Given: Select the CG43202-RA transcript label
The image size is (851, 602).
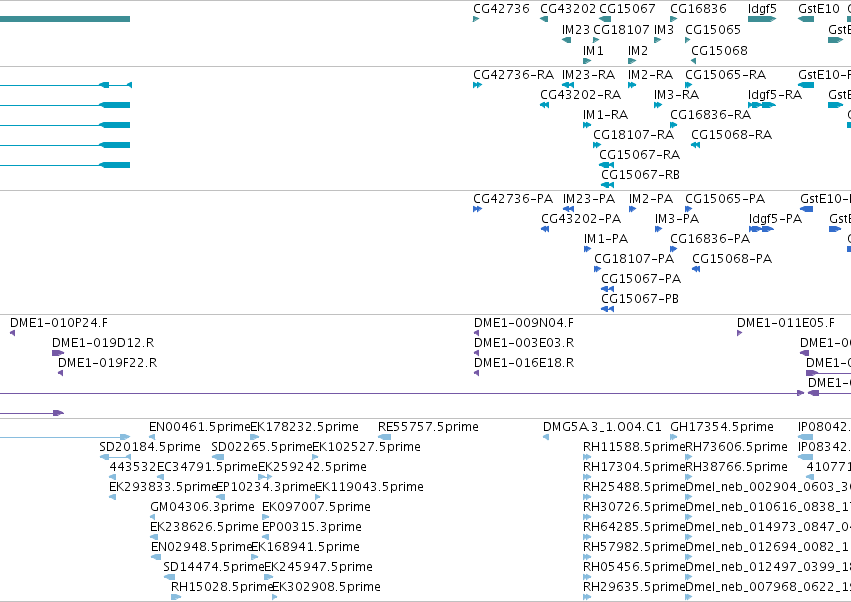Looking at the screenshot, I should pos(580,95).
